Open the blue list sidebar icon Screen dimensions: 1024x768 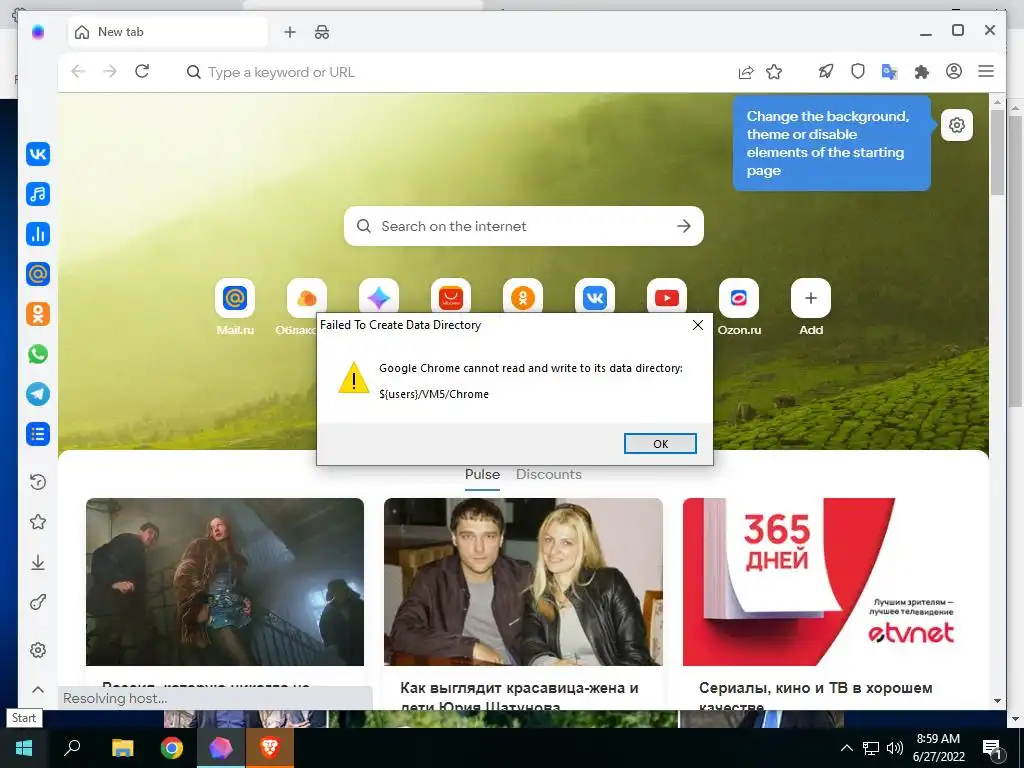click(x=38, y=434)
